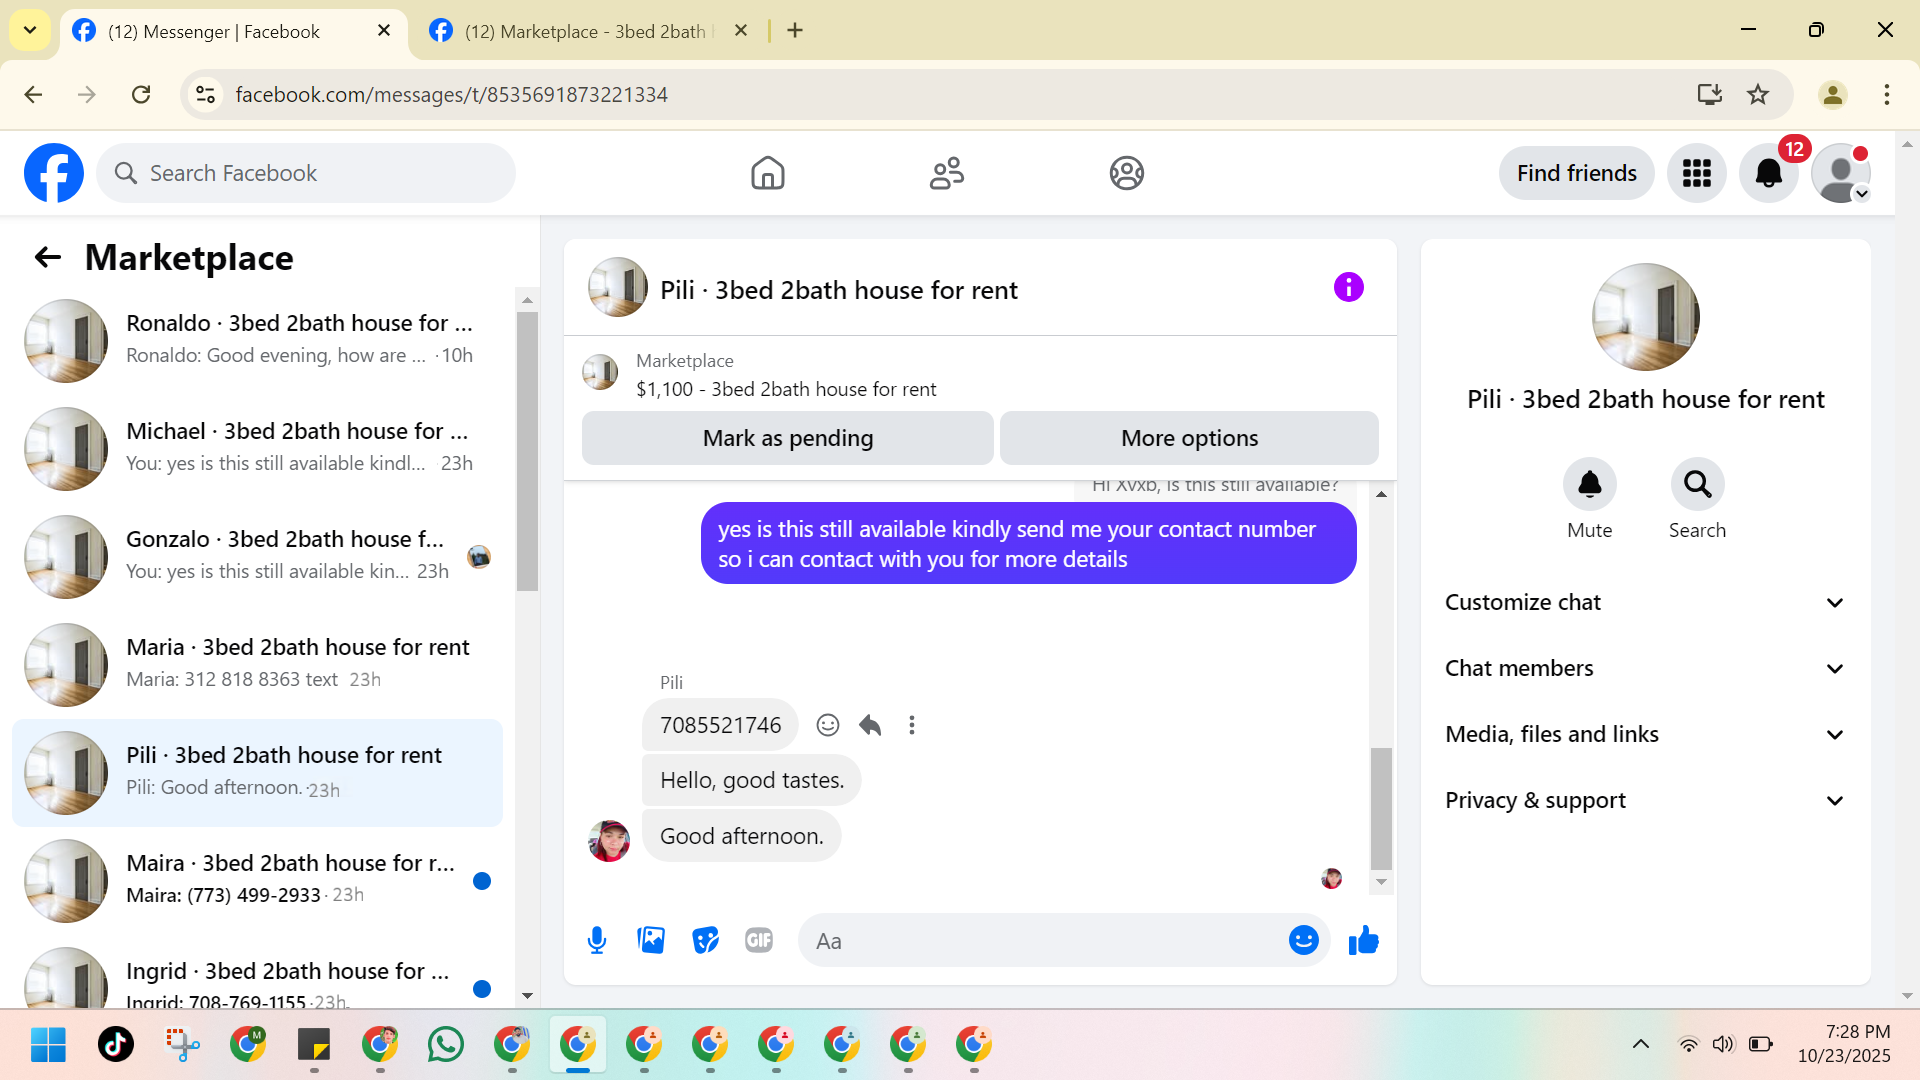
Task: Open emoji picker in message box
Action: click(x=1303, y=941)
